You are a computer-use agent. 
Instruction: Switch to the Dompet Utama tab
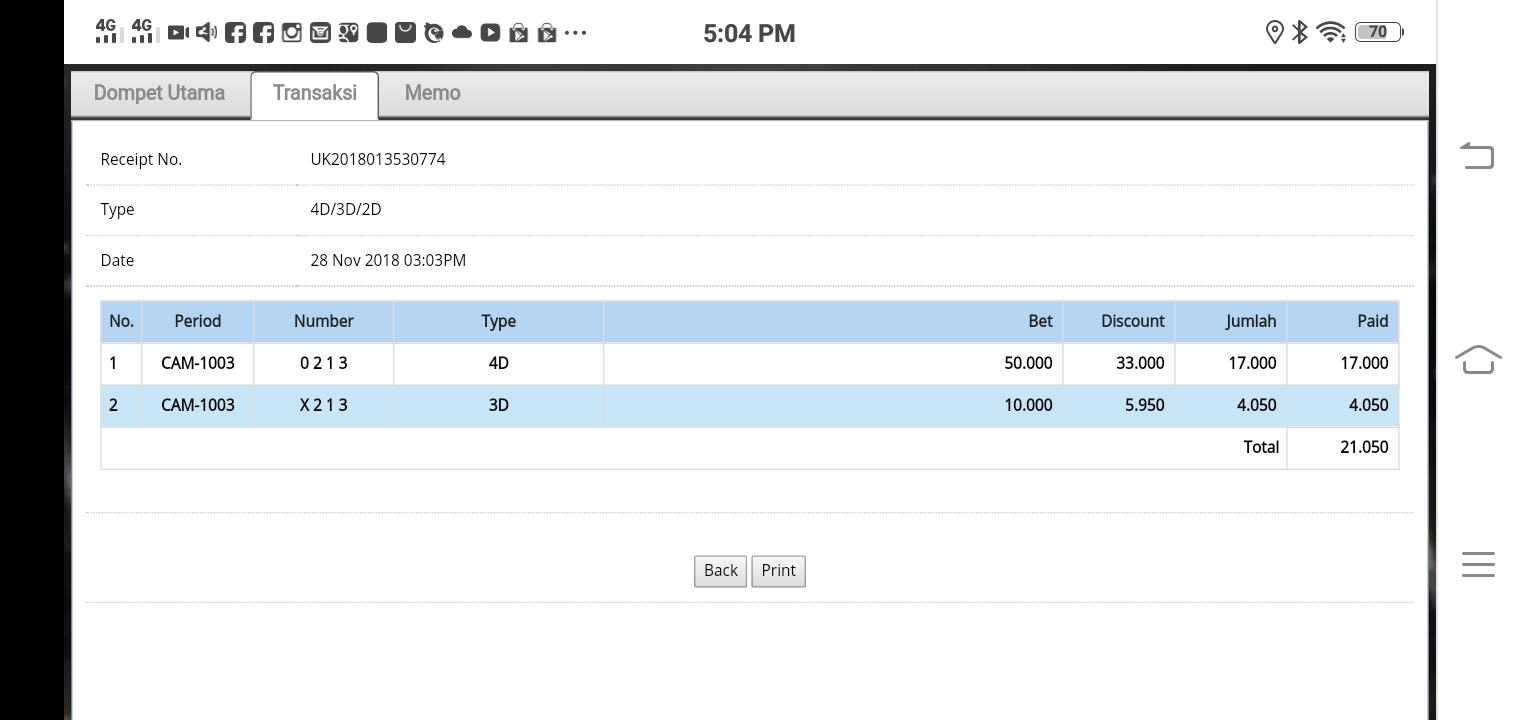[159, 93]
